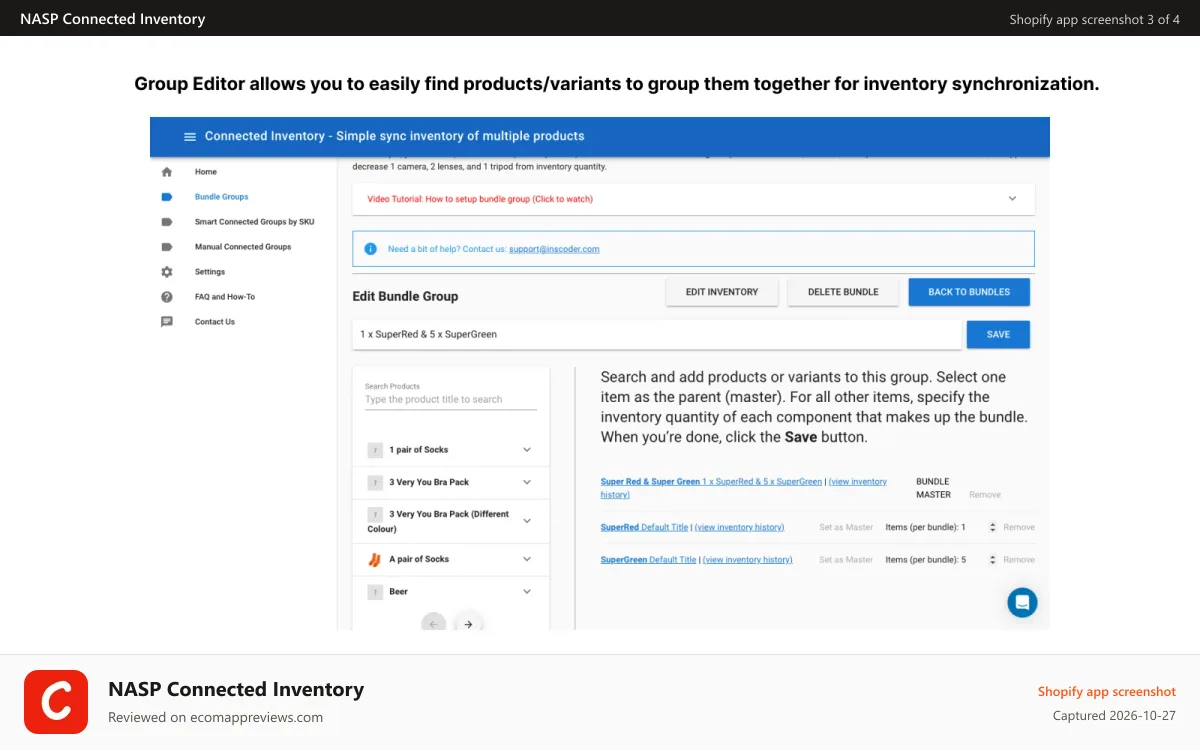Click the EDIT INVENTORY button
Viewport: 1200px width, 750px height.
[722, 292]
